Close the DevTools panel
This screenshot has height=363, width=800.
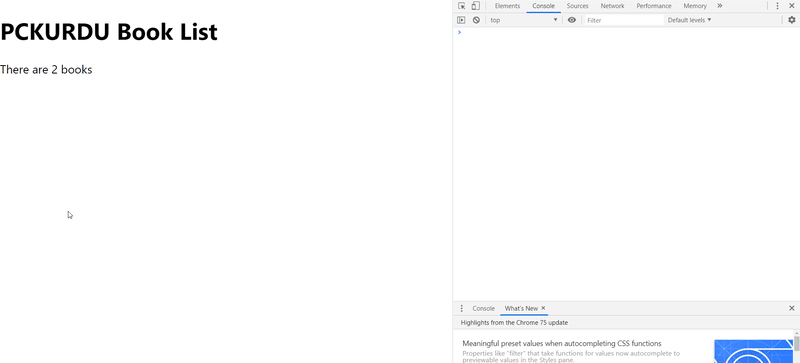coord(792,6)
